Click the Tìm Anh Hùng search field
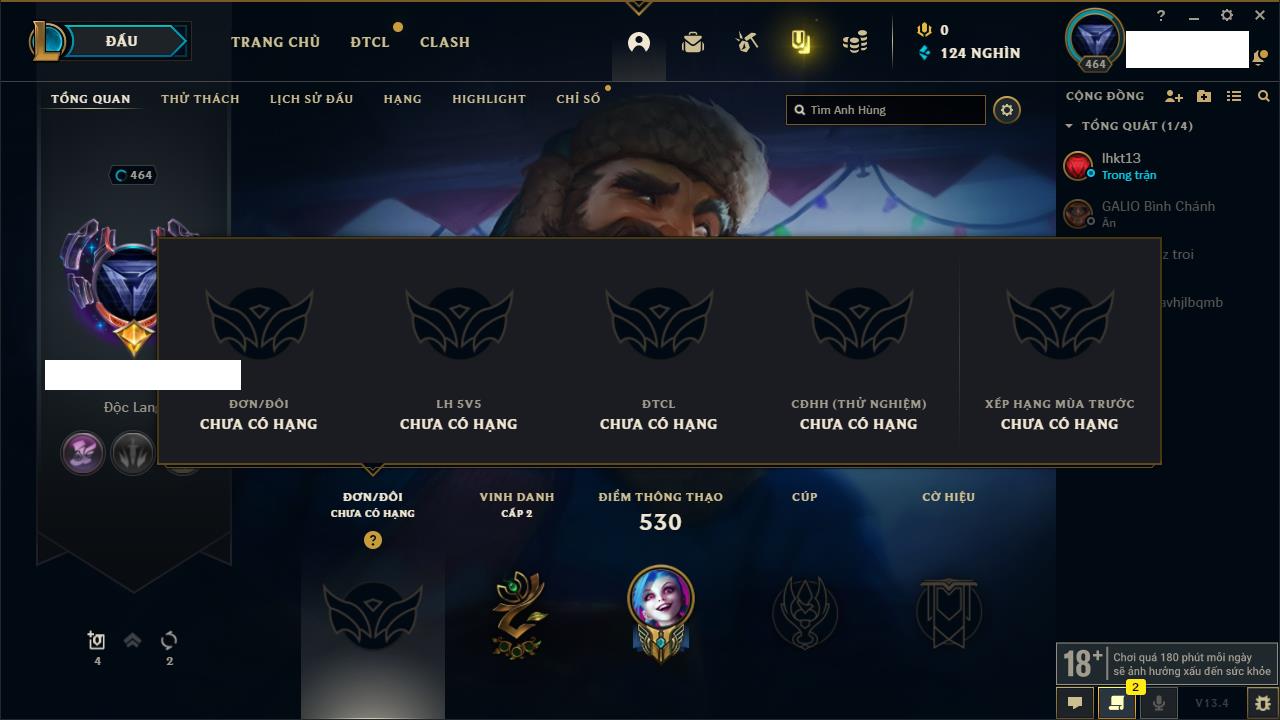This screenshot has width=1280, height=720. pos(886,110)
